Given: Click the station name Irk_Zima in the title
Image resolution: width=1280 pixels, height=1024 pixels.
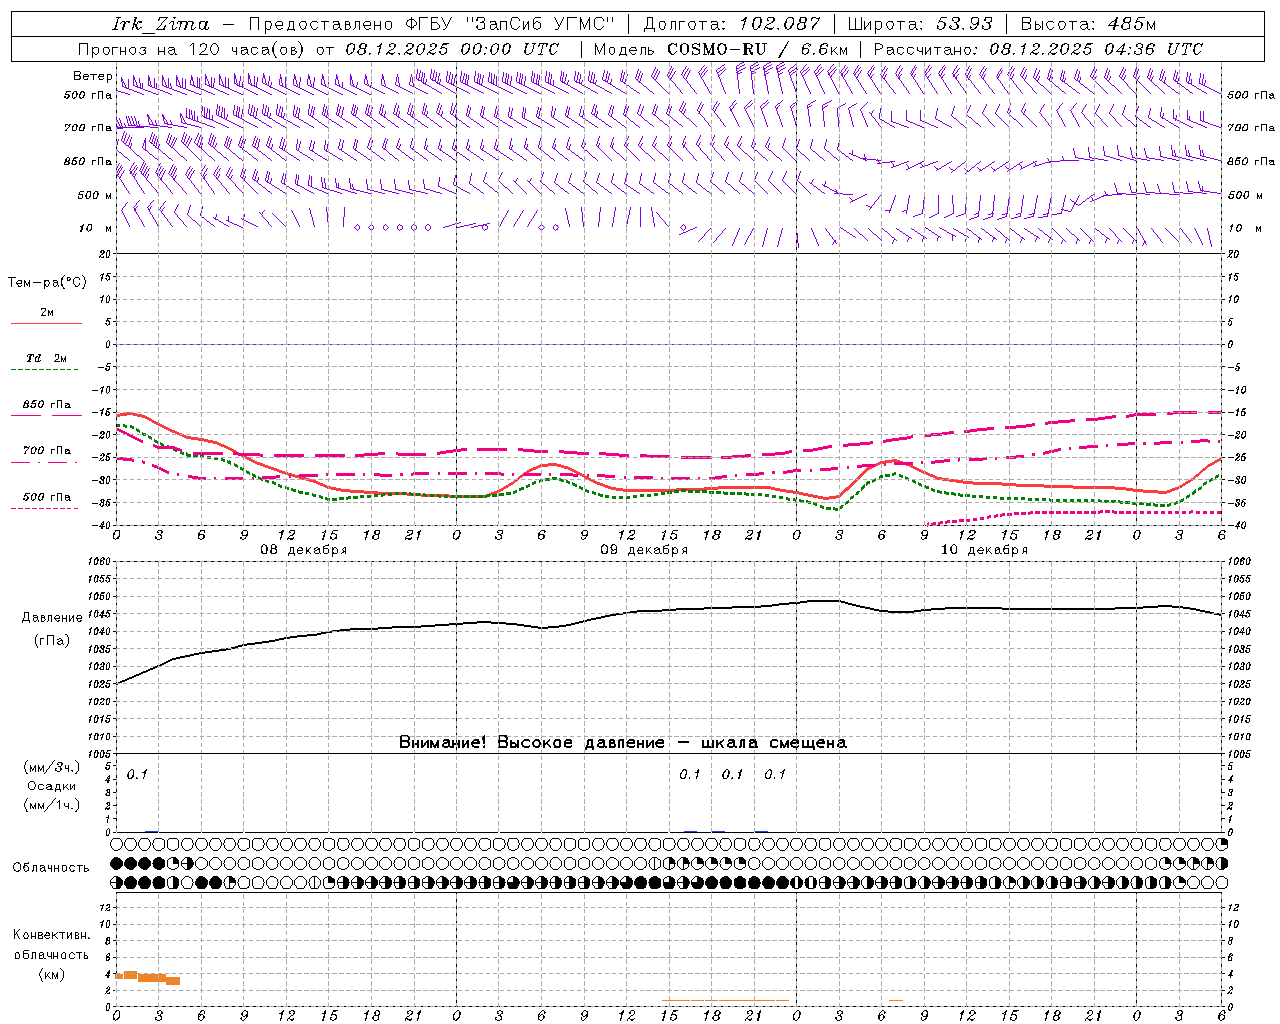Looking at the screenshot, I should pyautogui.click(x=161, y=24).
